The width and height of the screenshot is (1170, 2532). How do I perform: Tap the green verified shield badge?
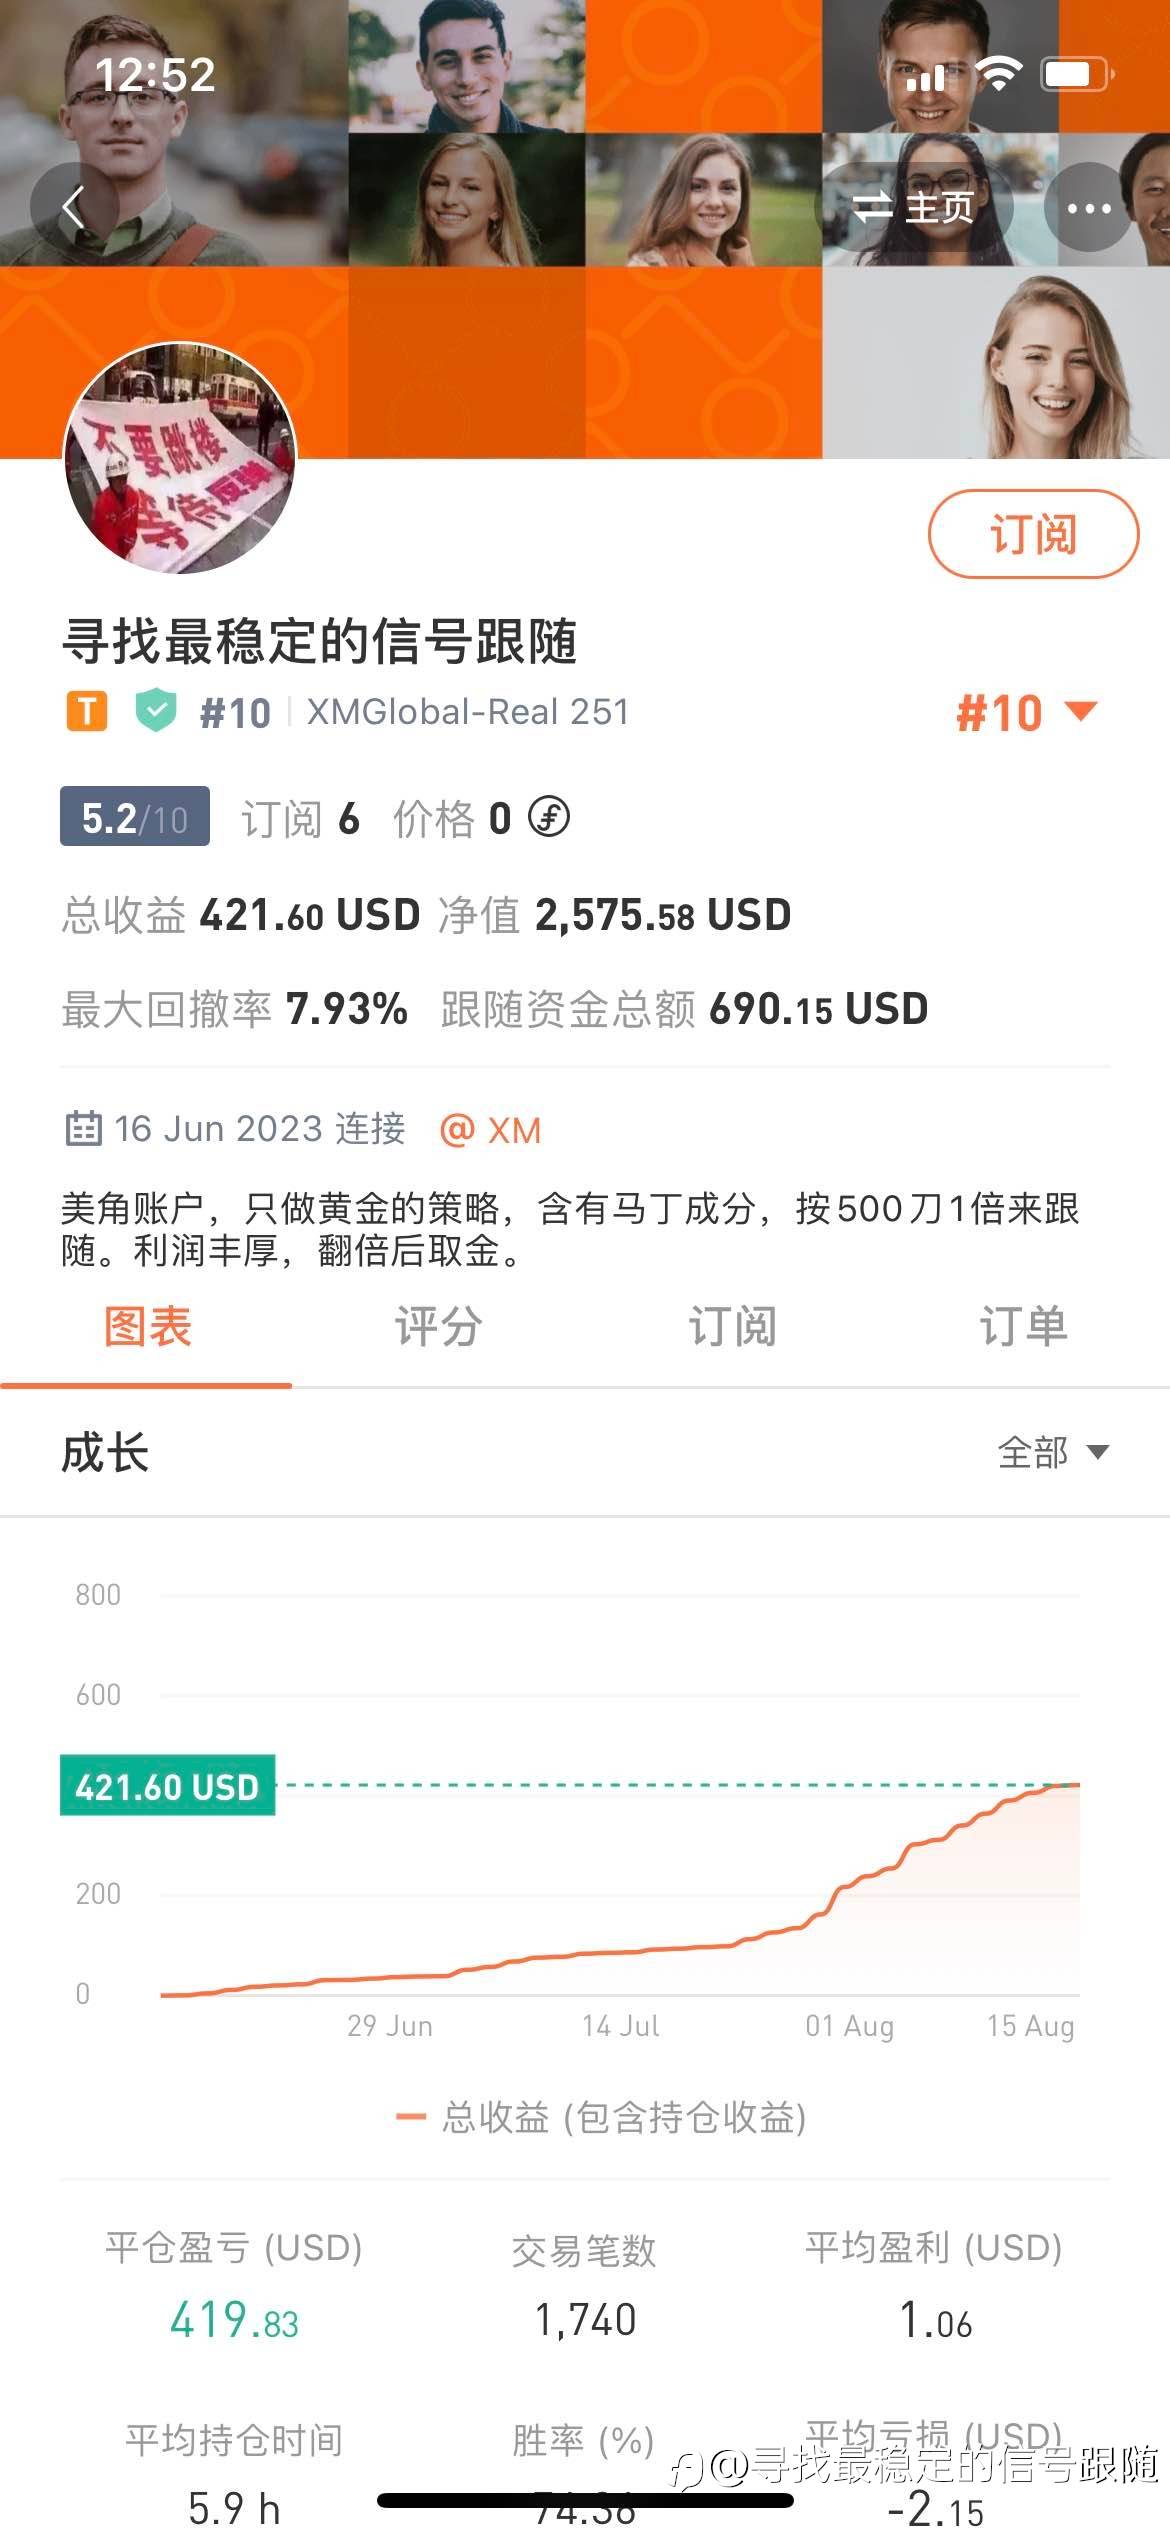(156, 712)
